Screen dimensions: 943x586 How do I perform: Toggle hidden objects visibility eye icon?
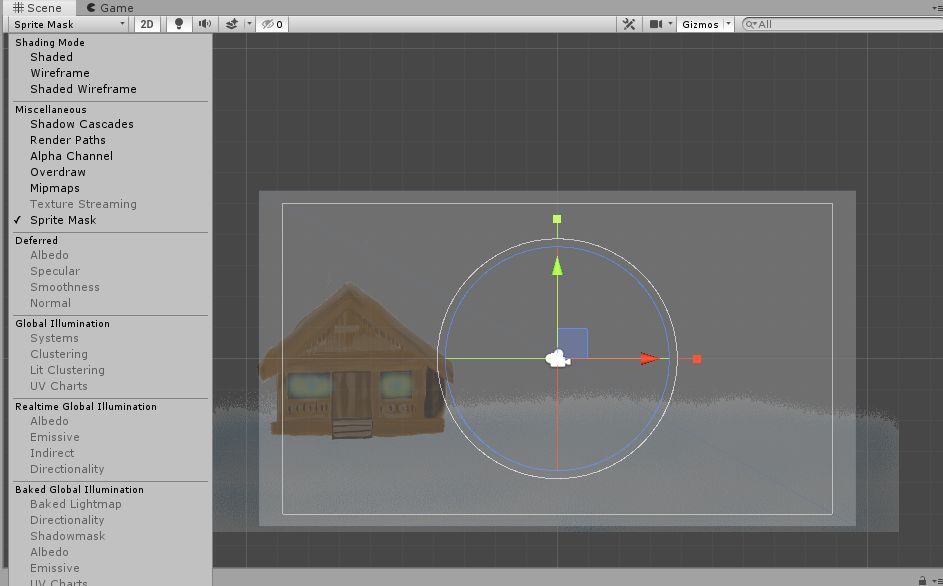pyautogui.click(x=271, y=24)
